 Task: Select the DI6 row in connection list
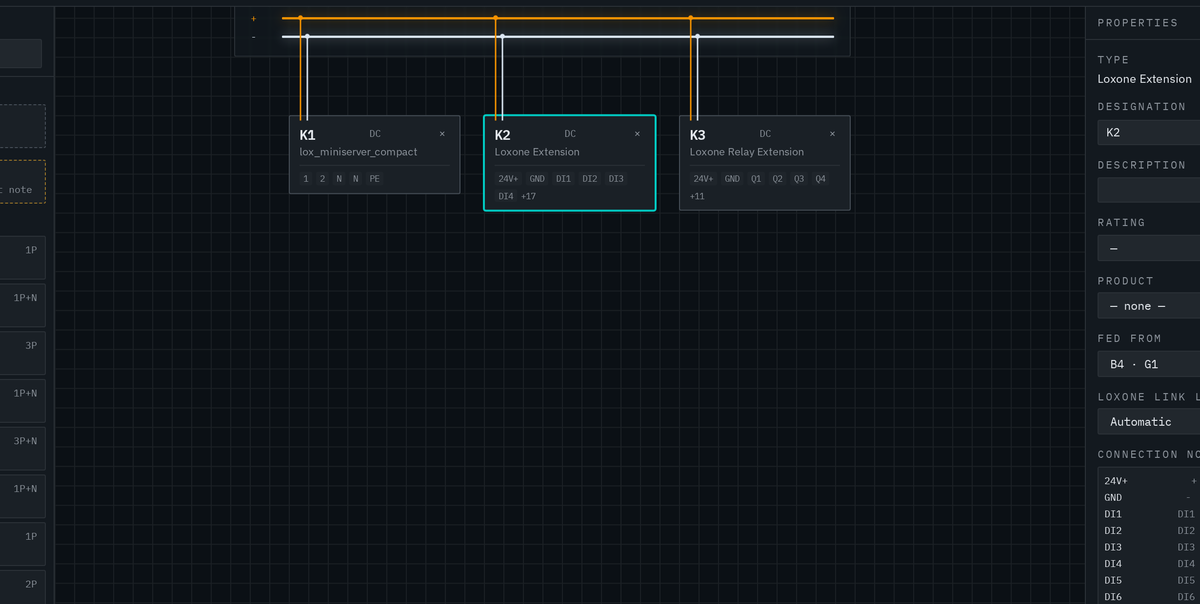pos(1150,596)
